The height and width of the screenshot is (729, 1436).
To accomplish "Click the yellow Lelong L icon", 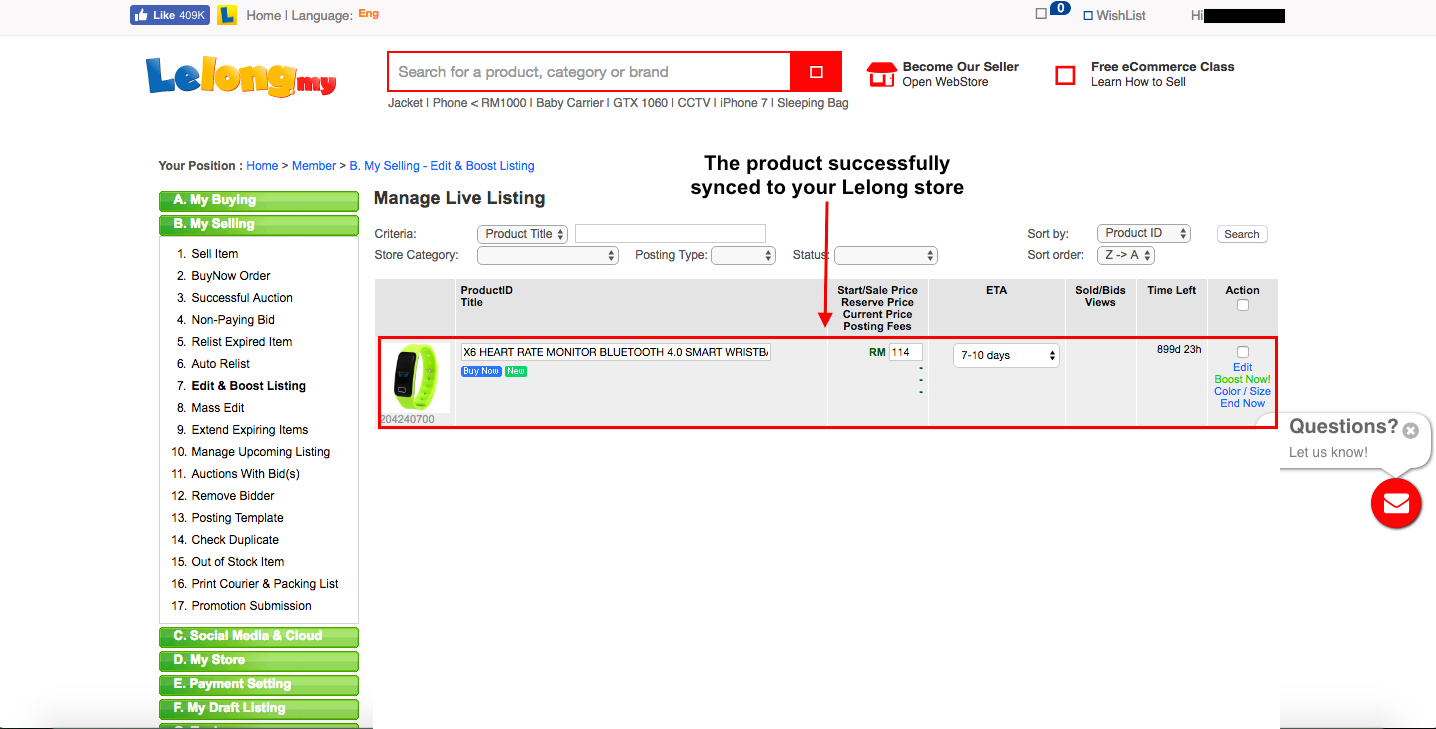I will point(227,15).
